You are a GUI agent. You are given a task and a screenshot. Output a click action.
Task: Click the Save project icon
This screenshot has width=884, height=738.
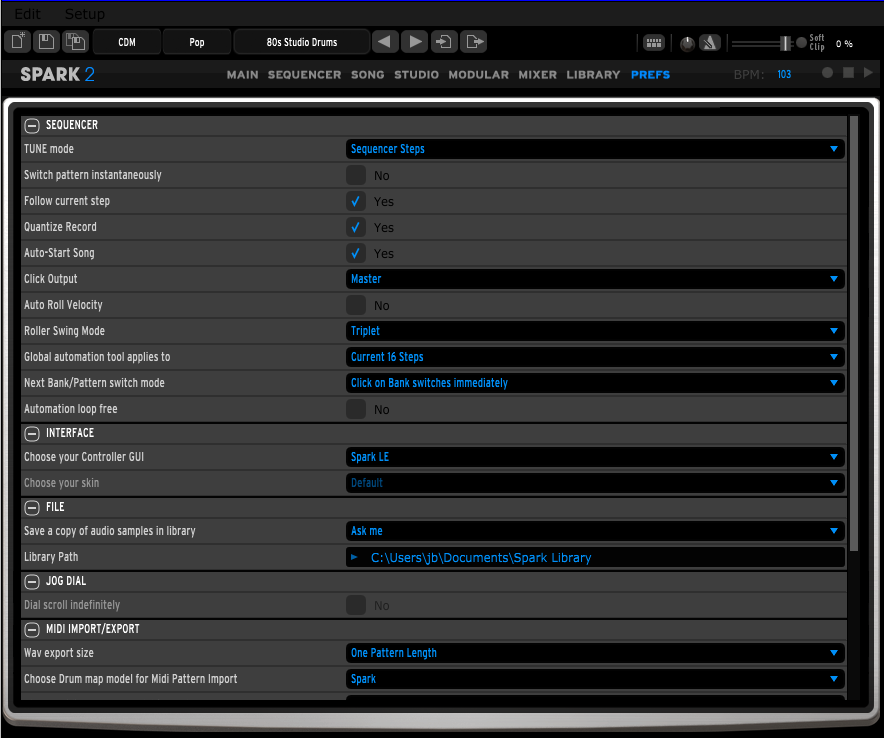click(46, 42)
